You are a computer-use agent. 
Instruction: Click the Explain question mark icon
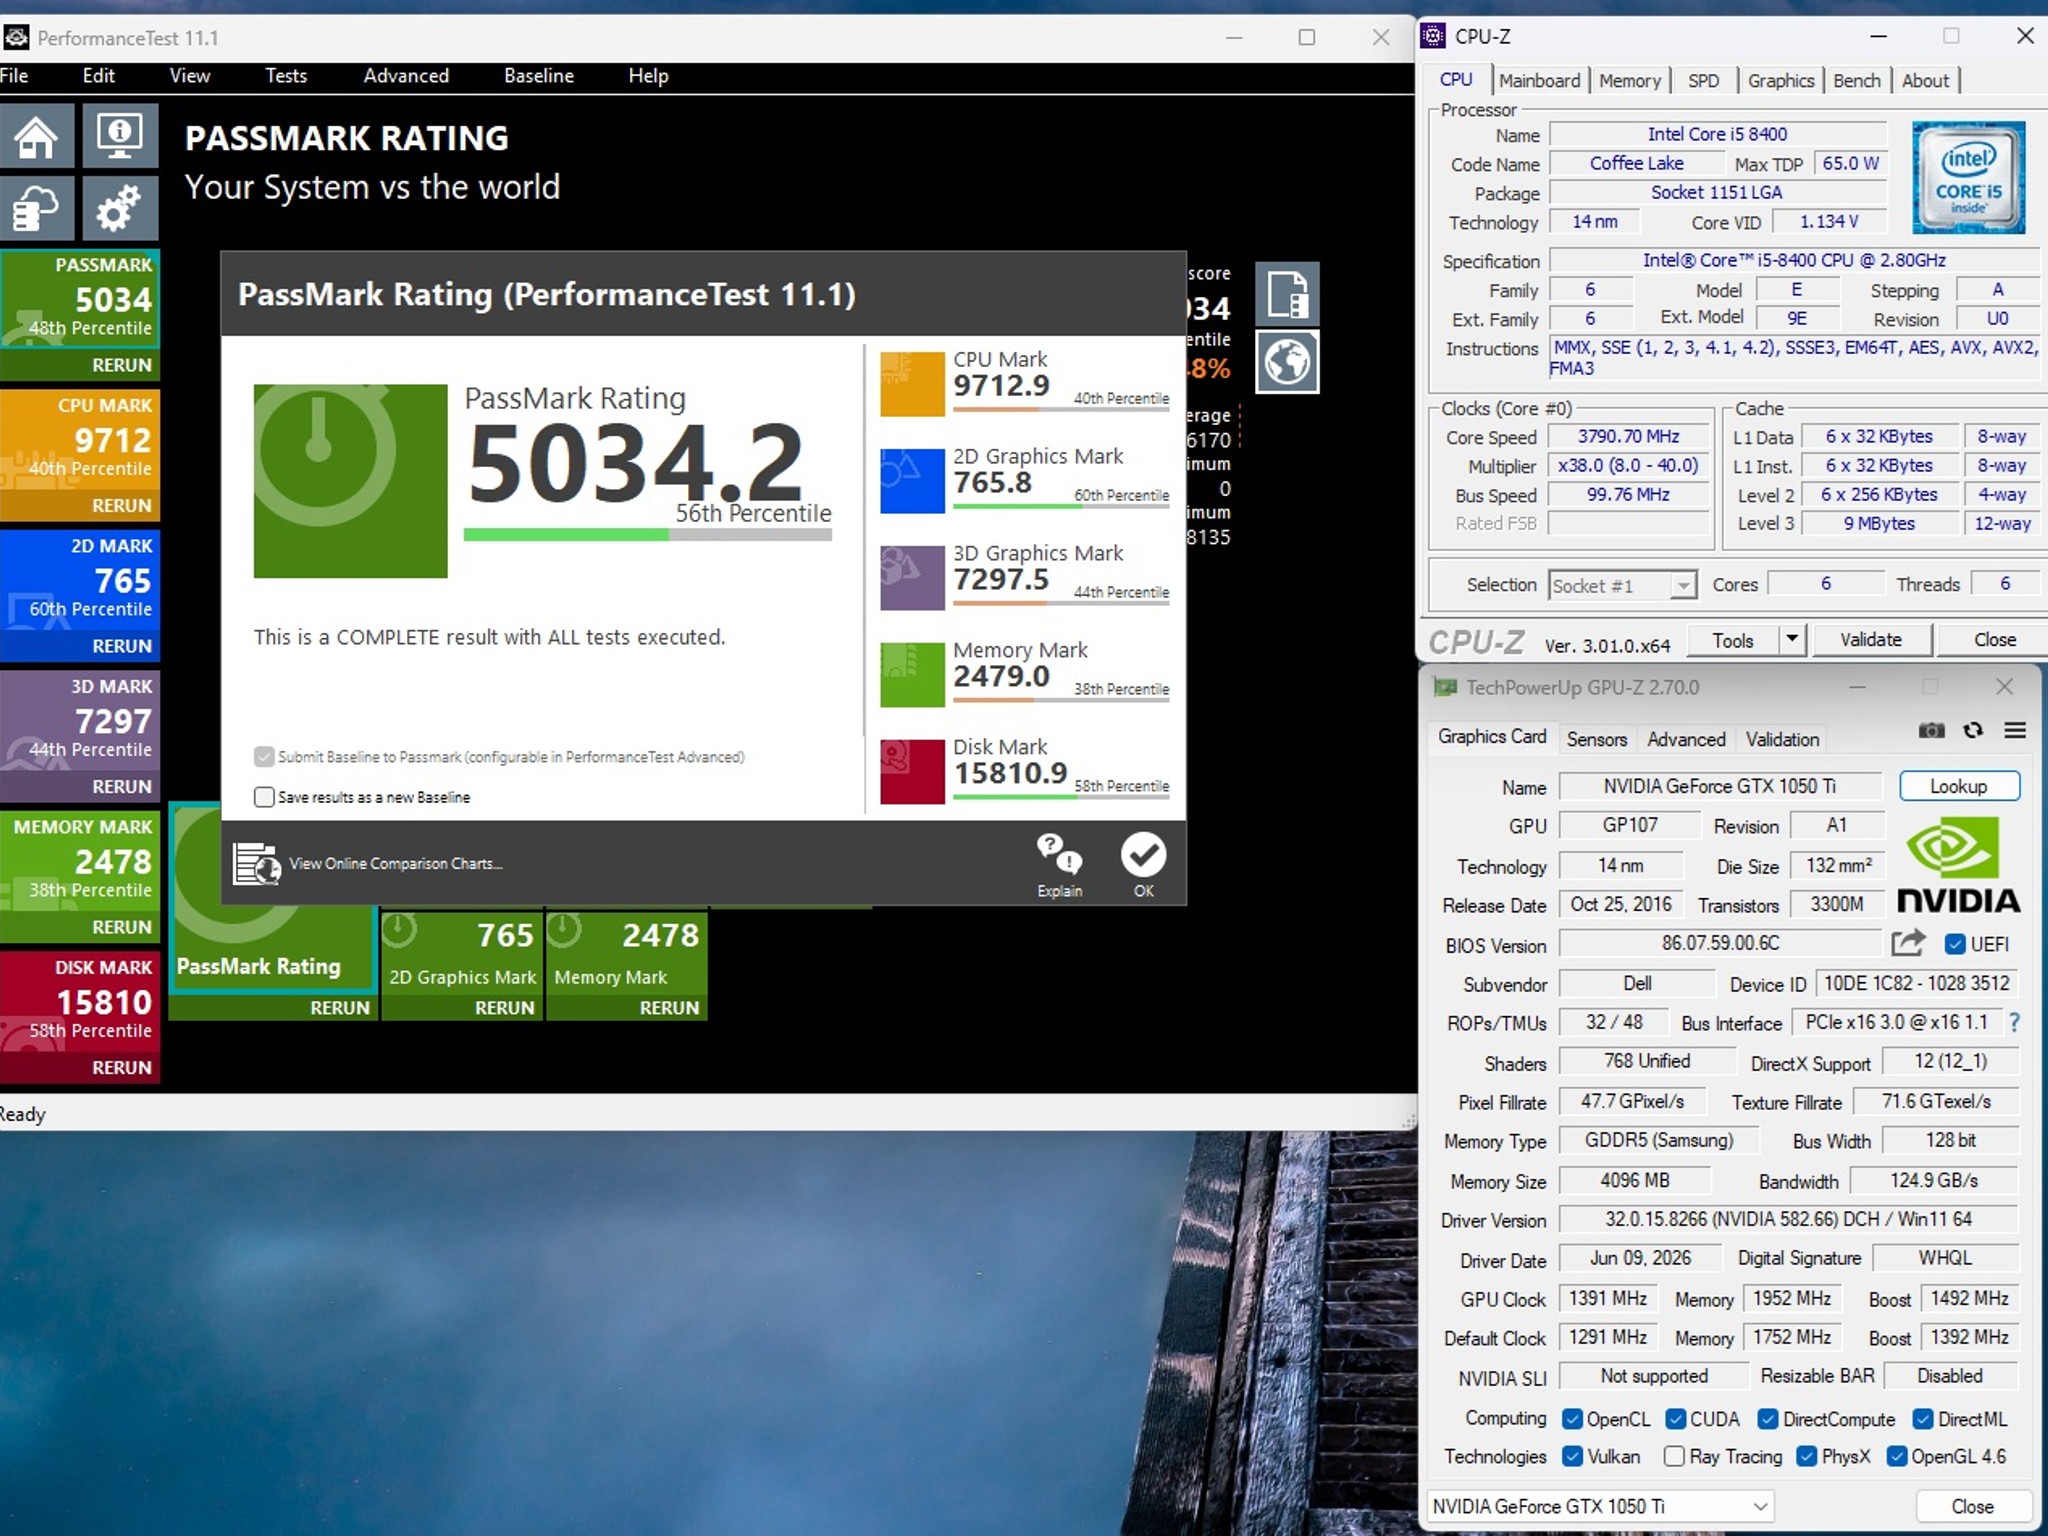click(x=1059, y=854)
